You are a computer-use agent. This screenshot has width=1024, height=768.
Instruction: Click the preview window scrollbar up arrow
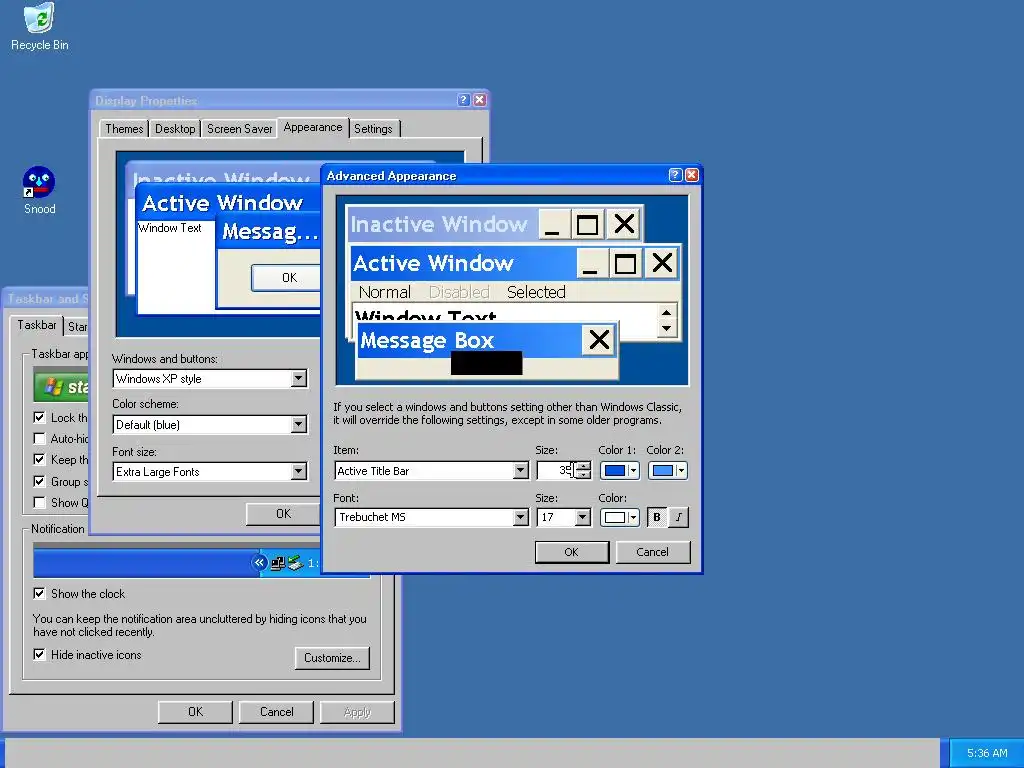pyautogui.click(x=666, y=312)
